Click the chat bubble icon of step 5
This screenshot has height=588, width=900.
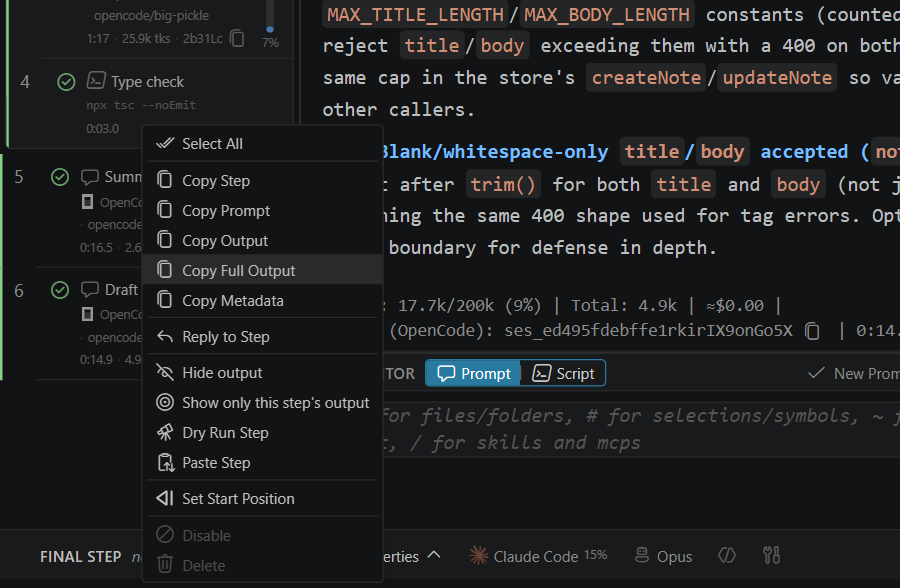coord(90,176)
